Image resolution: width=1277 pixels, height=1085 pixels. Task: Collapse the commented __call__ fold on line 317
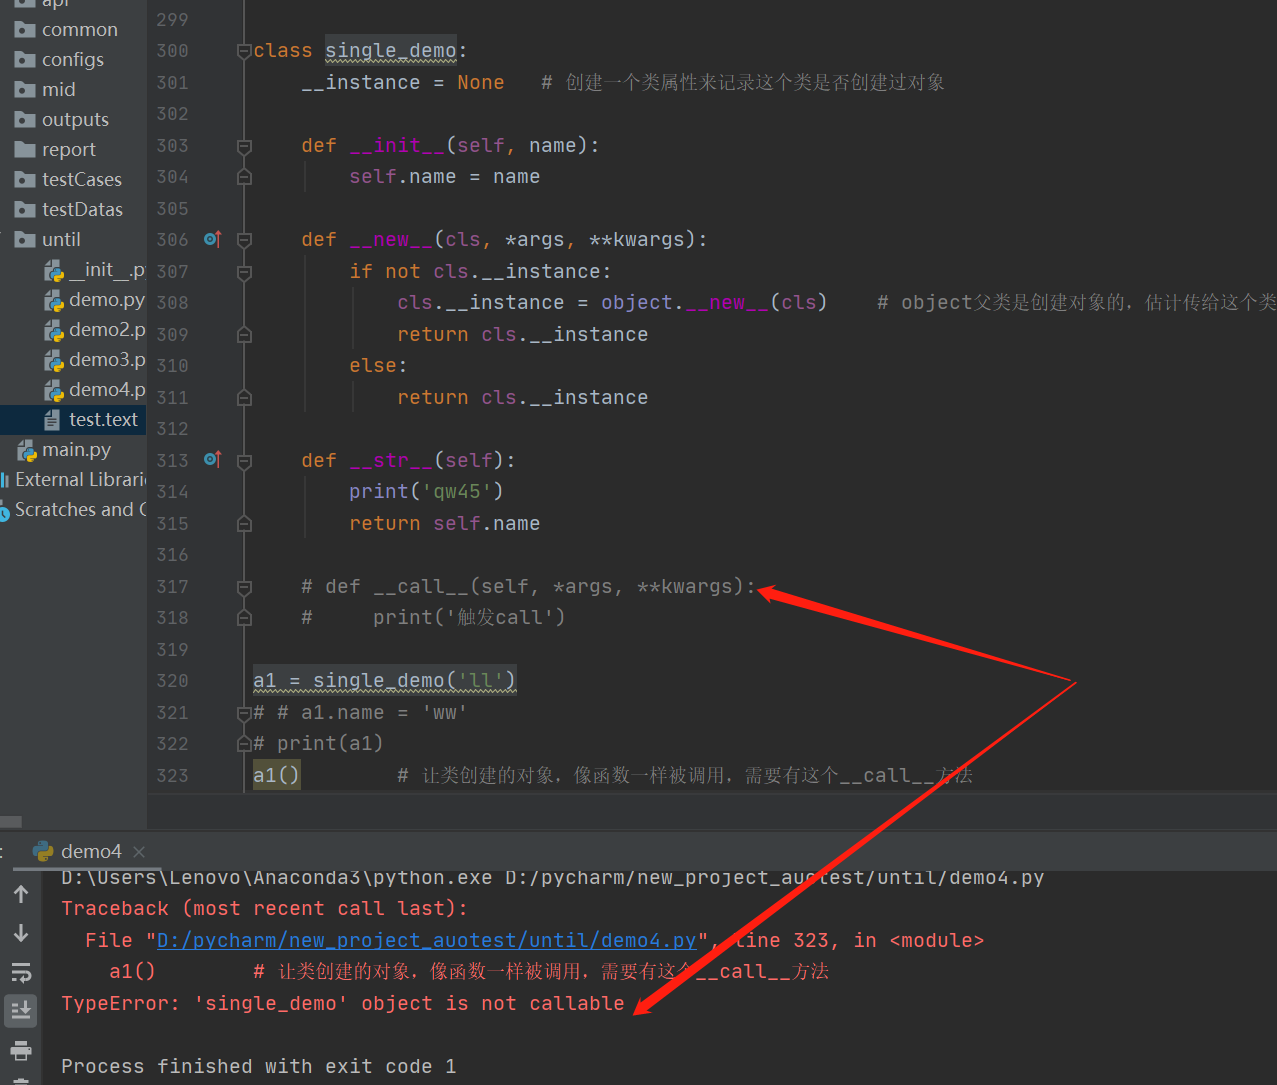[244, 586]
